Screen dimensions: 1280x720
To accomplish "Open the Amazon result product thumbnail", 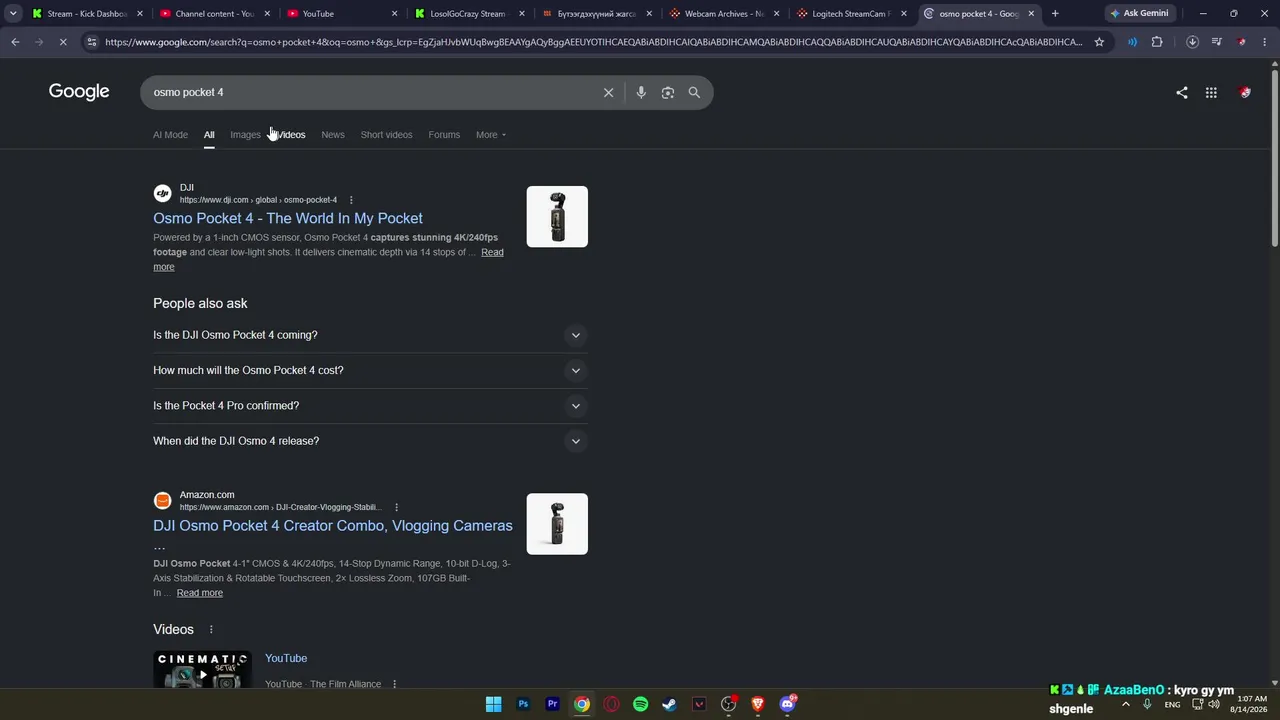I will click(557, 524).
